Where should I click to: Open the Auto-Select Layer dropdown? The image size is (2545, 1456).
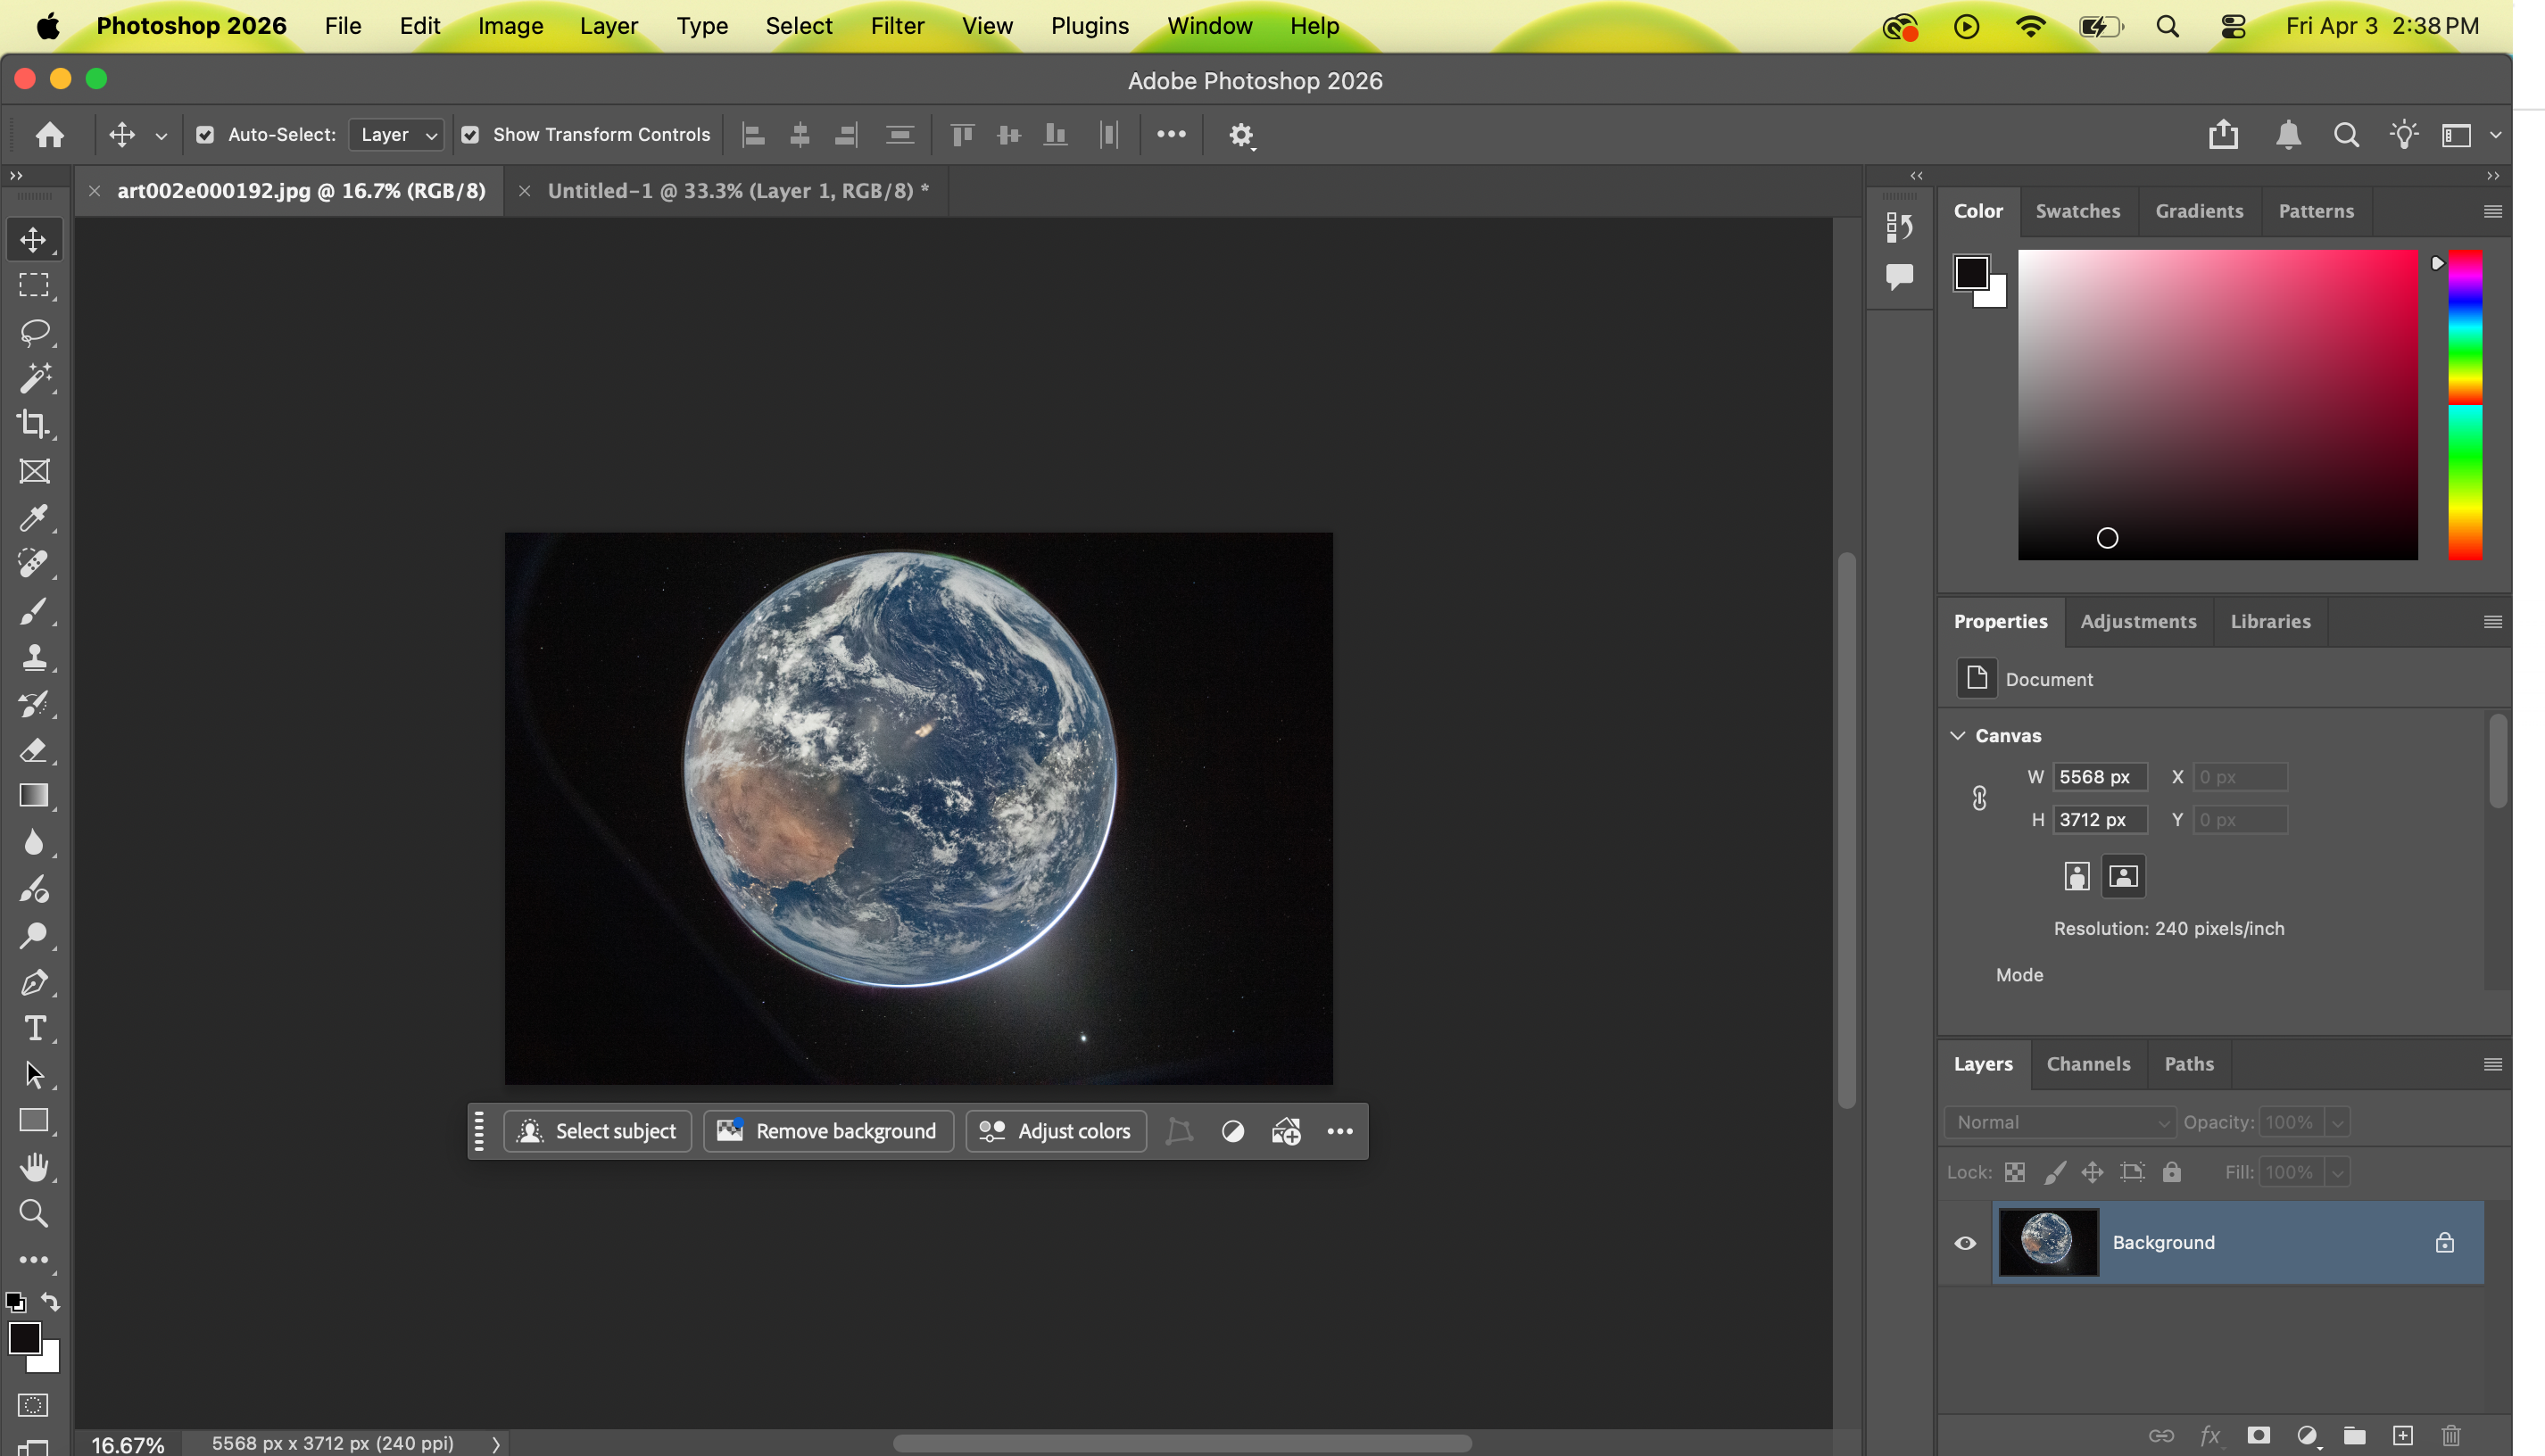pyautogui.click(x=396, y=134)
